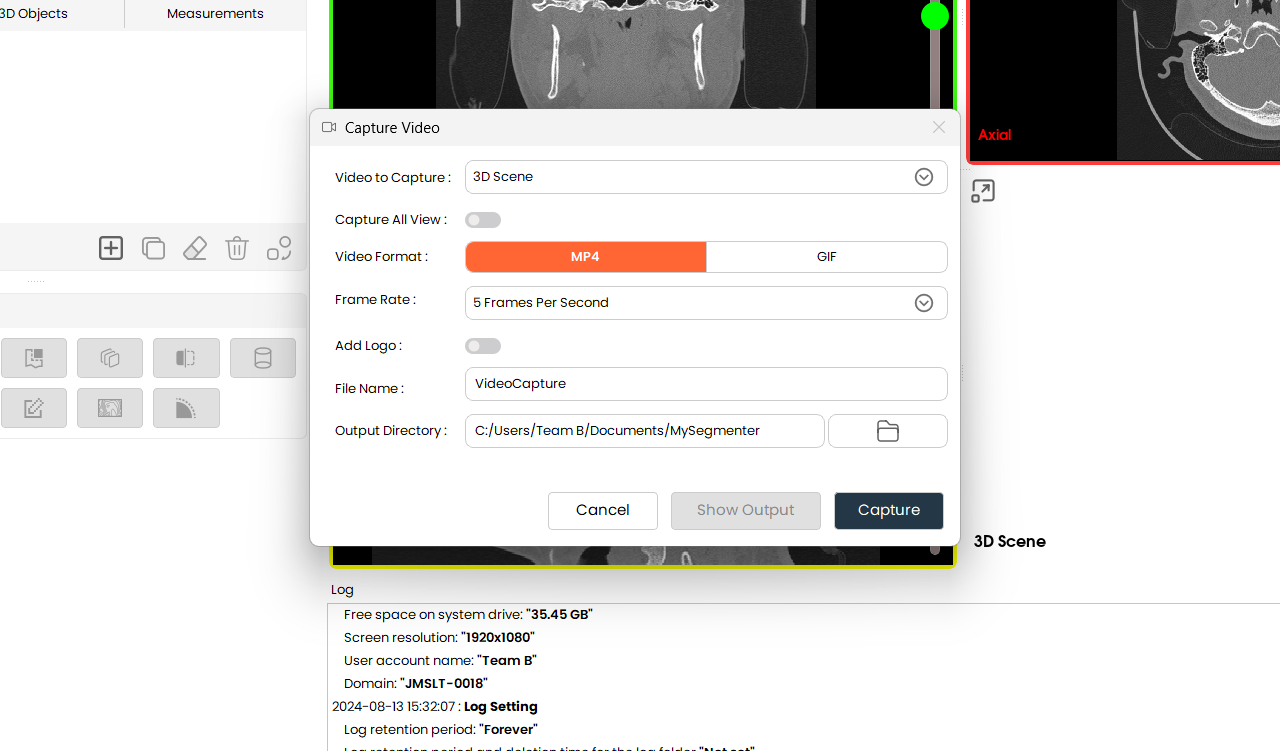Click the pencil edit tool button
This screenshot has width=1280, height=751.
(x=34, y=408)
